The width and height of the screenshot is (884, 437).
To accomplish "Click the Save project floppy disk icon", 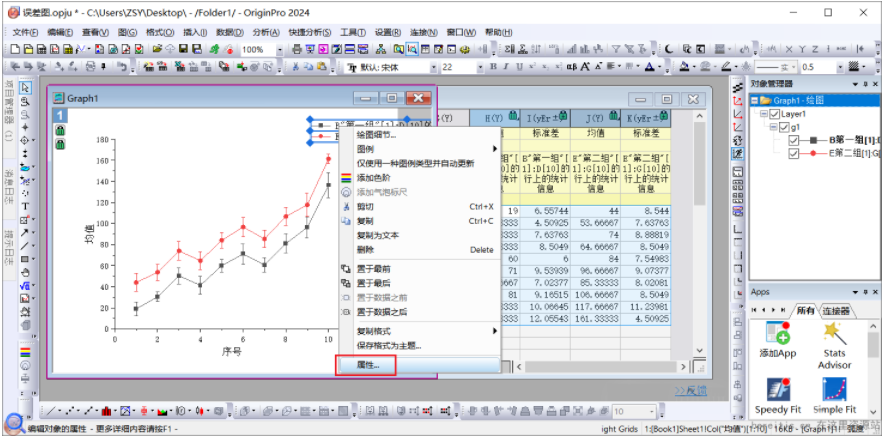I will coord(184,49).
